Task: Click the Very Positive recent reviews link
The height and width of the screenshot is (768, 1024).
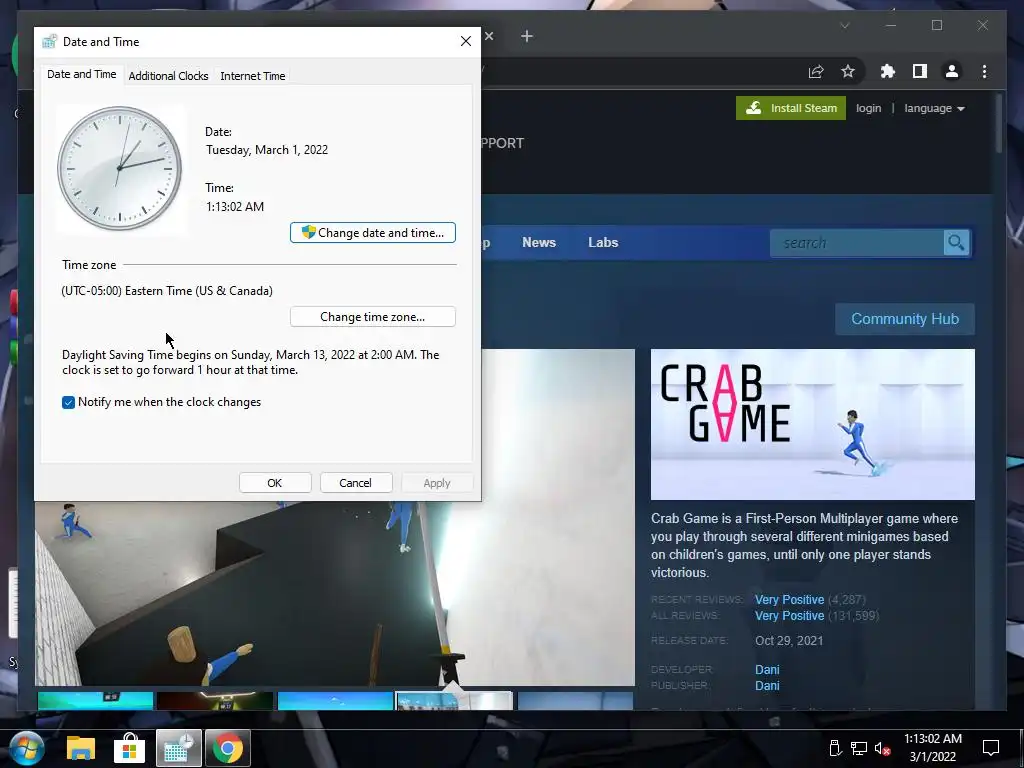Action: [790, 600]
